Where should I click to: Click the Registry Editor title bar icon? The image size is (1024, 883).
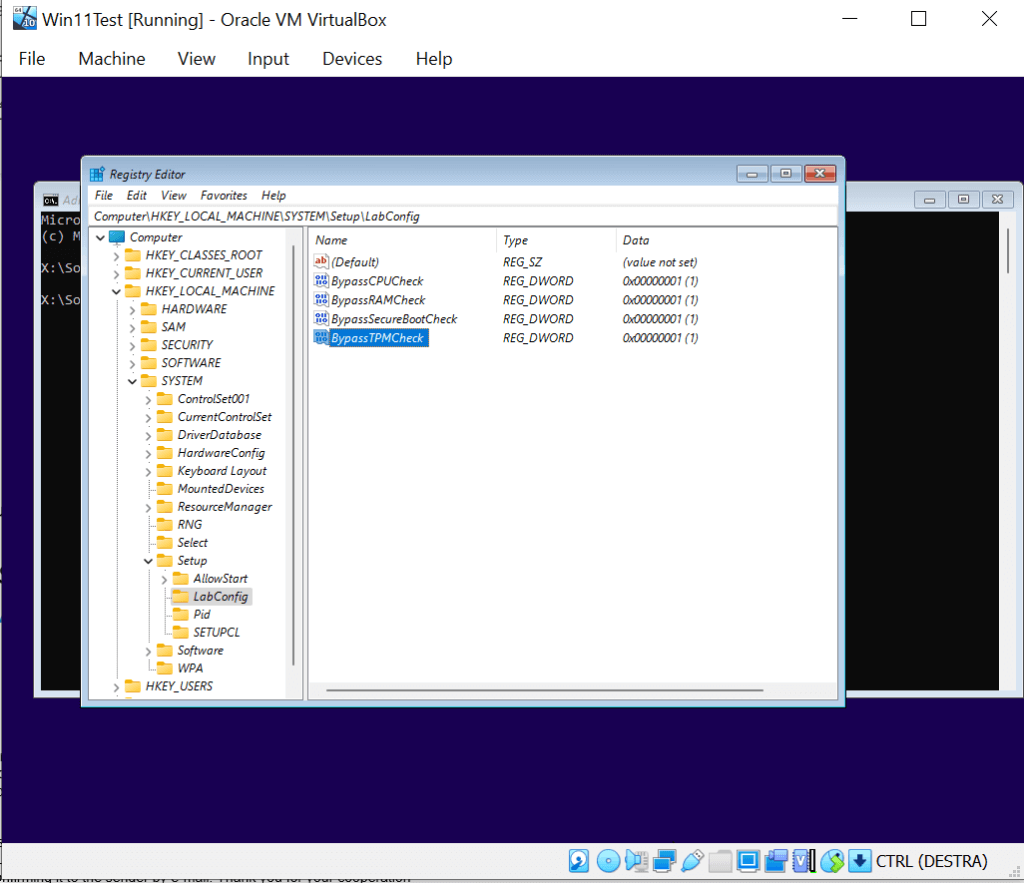(97, 174)
